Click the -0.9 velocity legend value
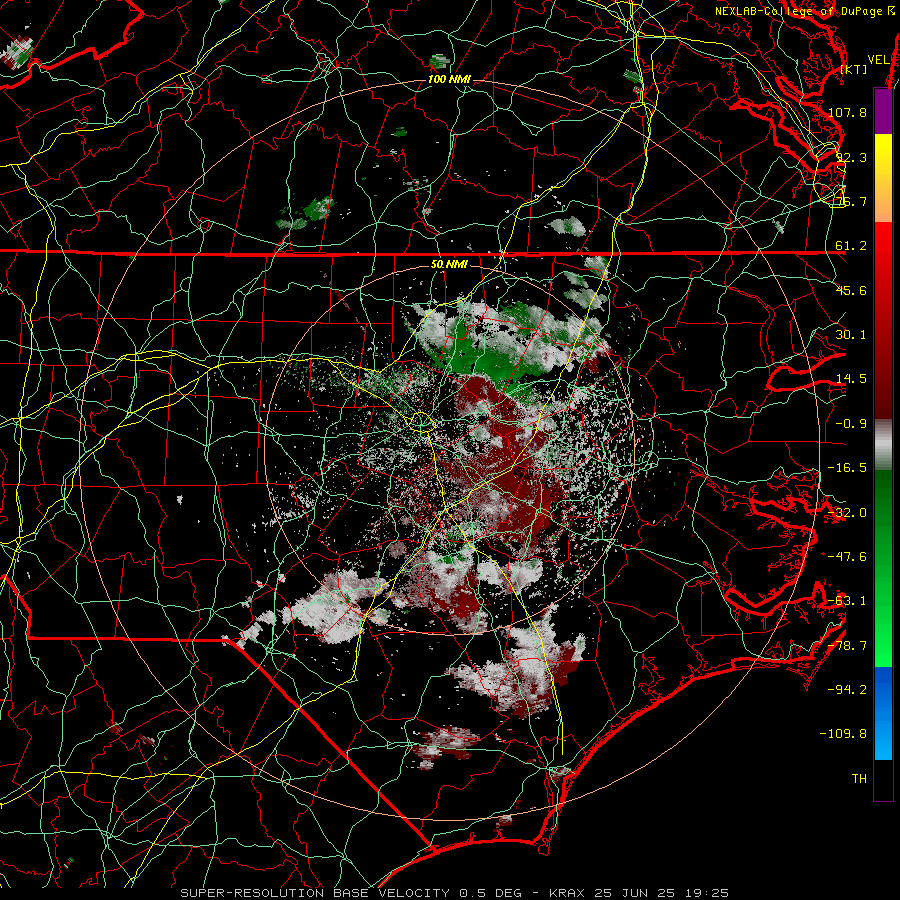 (x=851, y=424)
